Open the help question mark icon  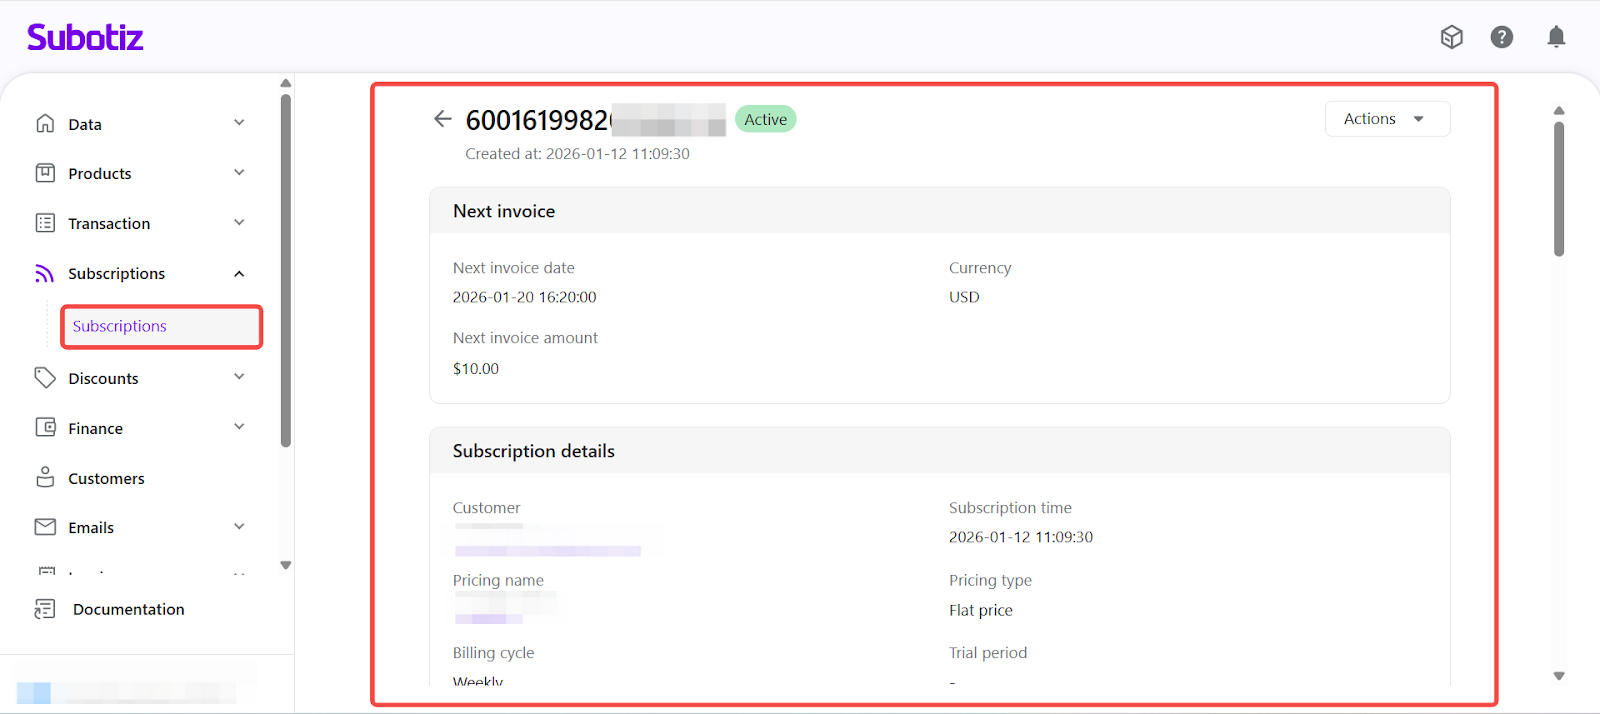tap(1501, 37)
